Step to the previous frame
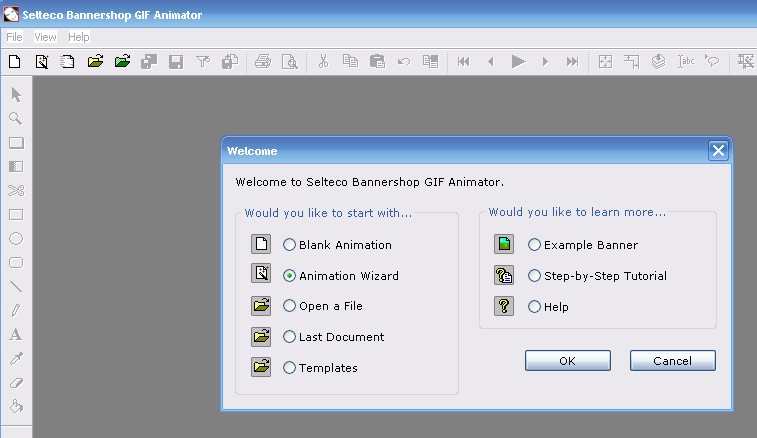757x438 pixels. pyautogui.click(x=491, y=62)
